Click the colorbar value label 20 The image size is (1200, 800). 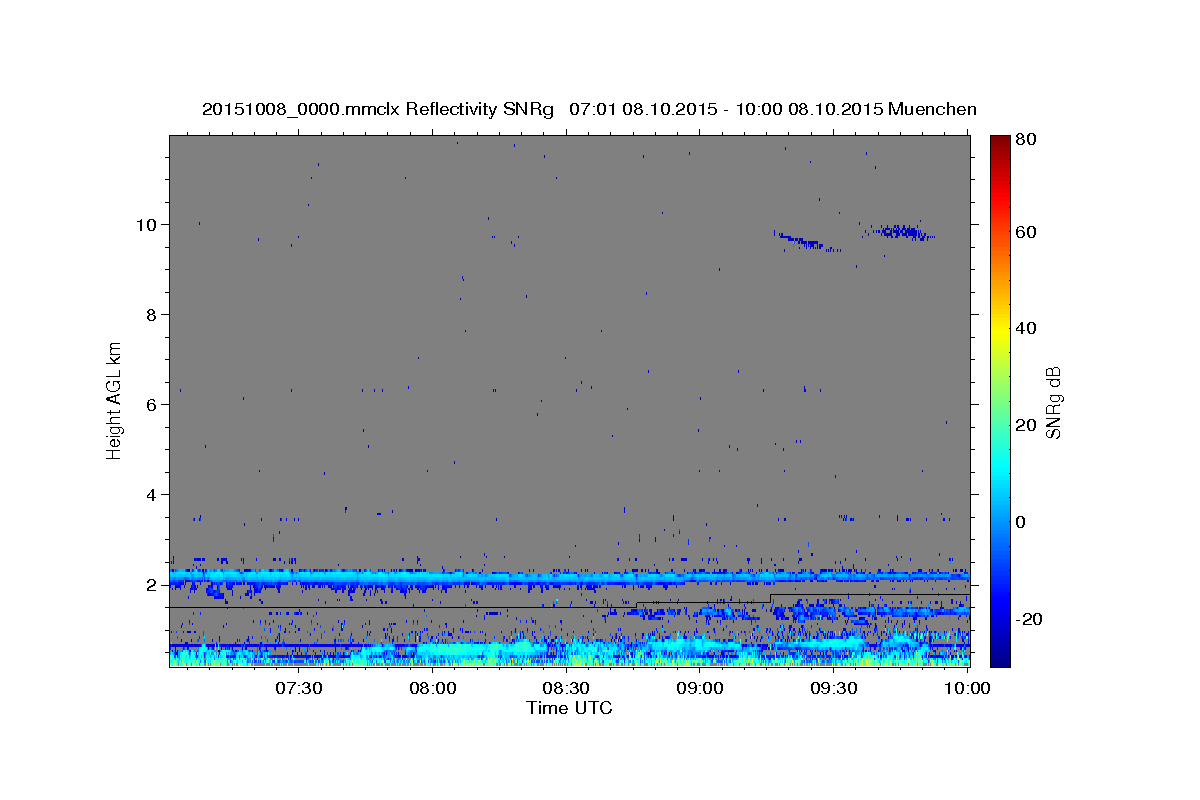pos(1025,425)
